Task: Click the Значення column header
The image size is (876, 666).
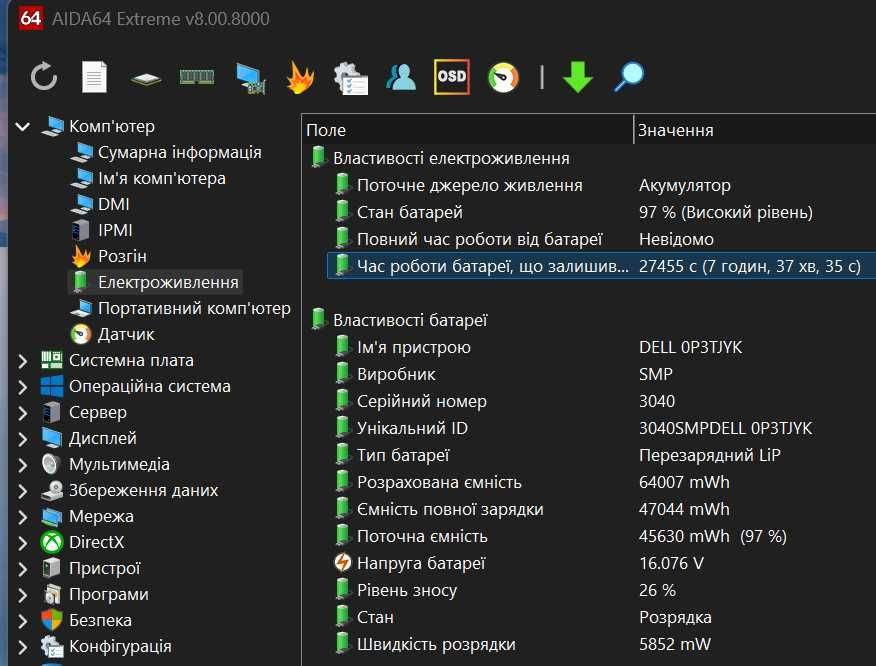Action: pos(755,130)
